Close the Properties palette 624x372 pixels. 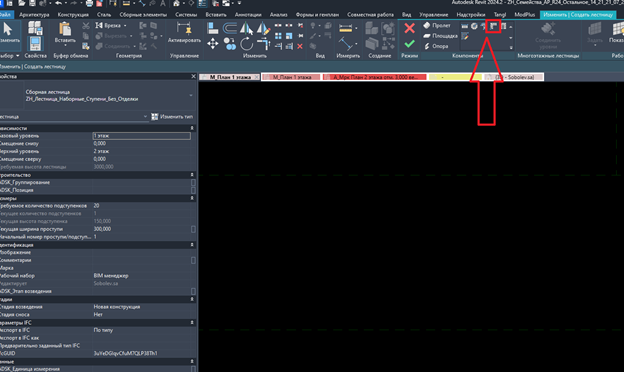pos(193,76)
